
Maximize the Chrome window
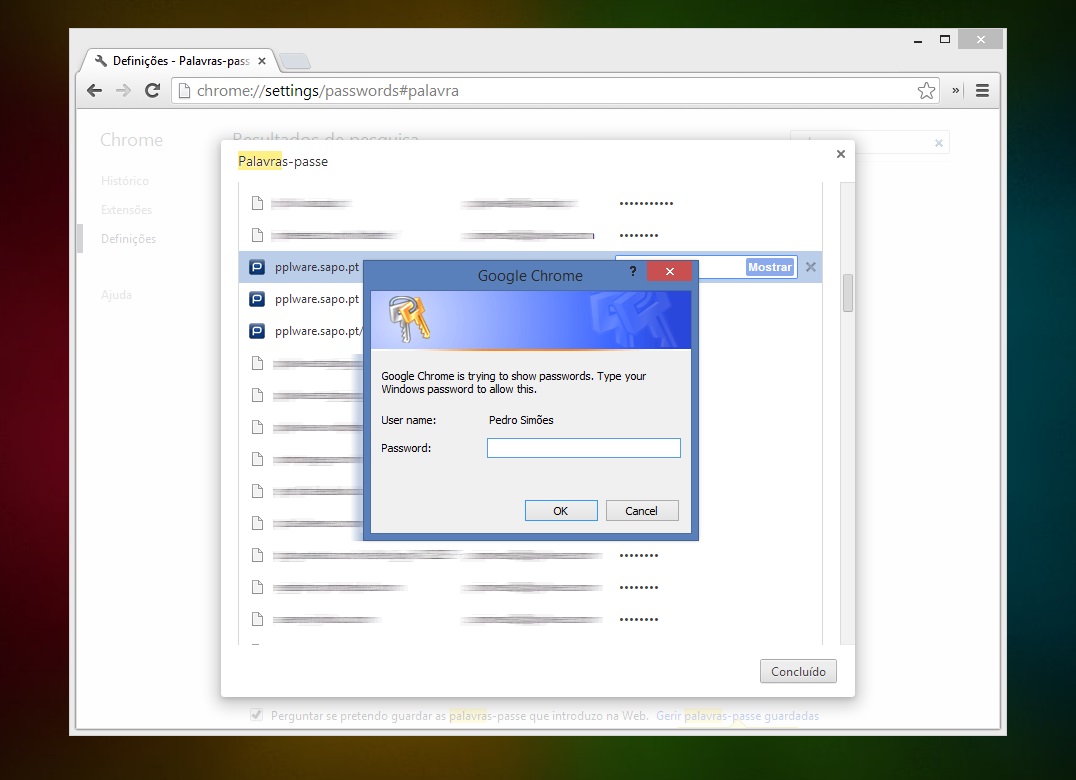pyautogui.click(x=945, y=40)
